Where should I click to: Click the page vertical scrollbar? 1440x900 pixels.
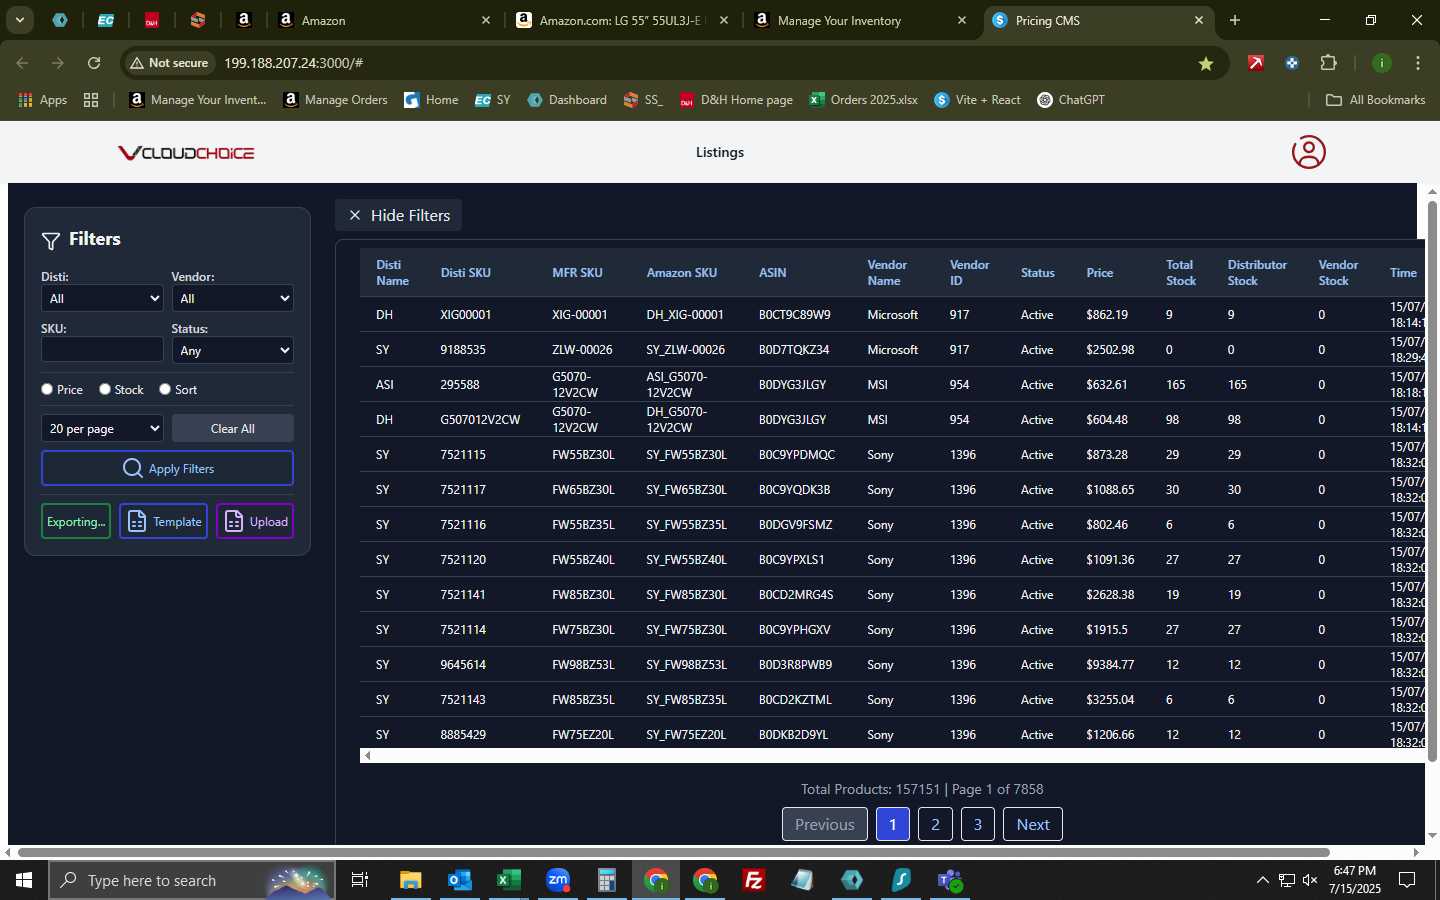(1432, 480)
